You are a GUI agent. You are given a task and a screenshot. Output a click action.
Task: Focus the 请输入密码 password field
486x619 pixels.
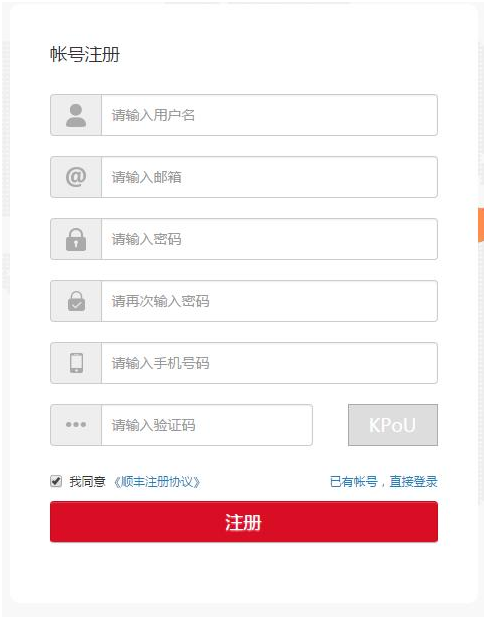(269, 239)
